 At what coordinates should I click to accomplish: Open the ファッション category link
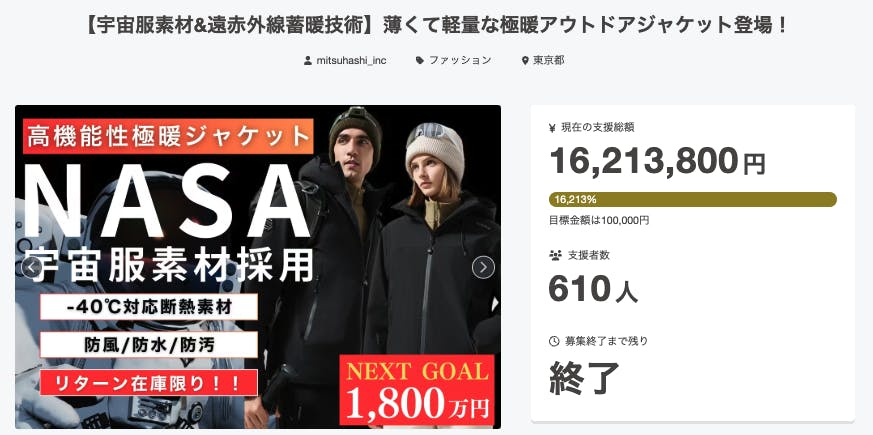tap(460, 60)
